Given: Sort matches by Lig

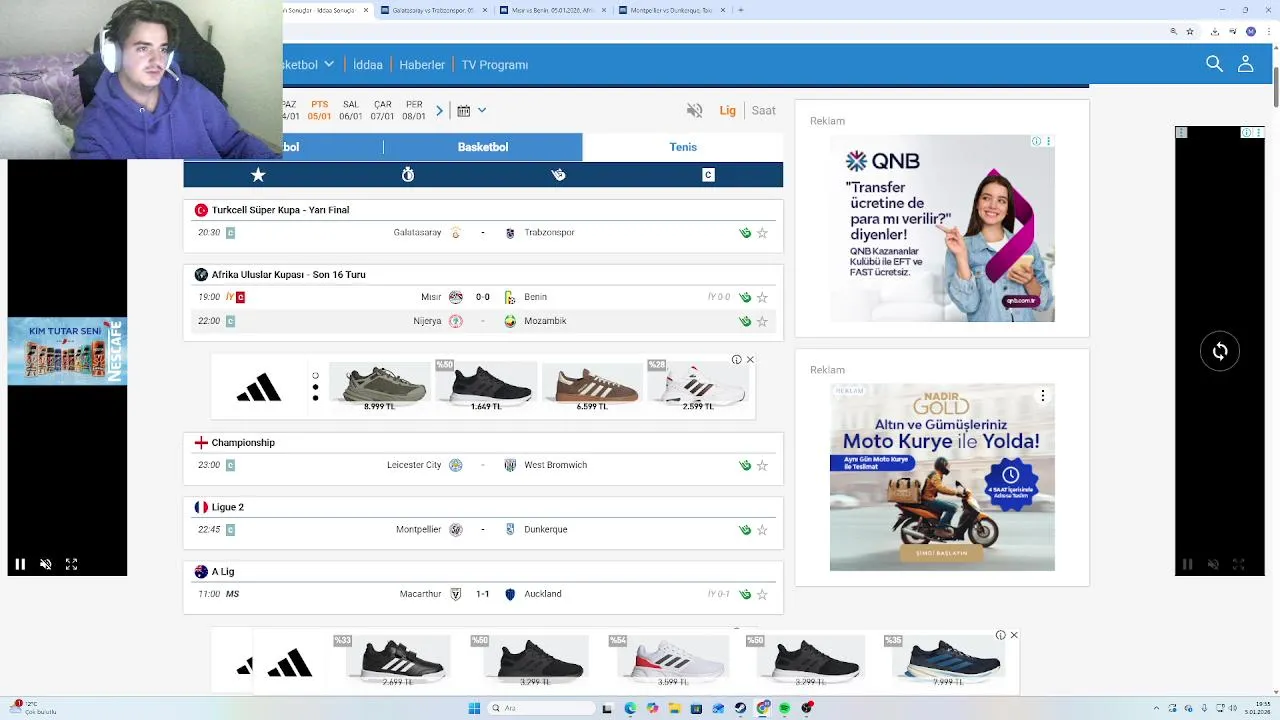Looking at the screenshot, I should [x=727, y=110].
